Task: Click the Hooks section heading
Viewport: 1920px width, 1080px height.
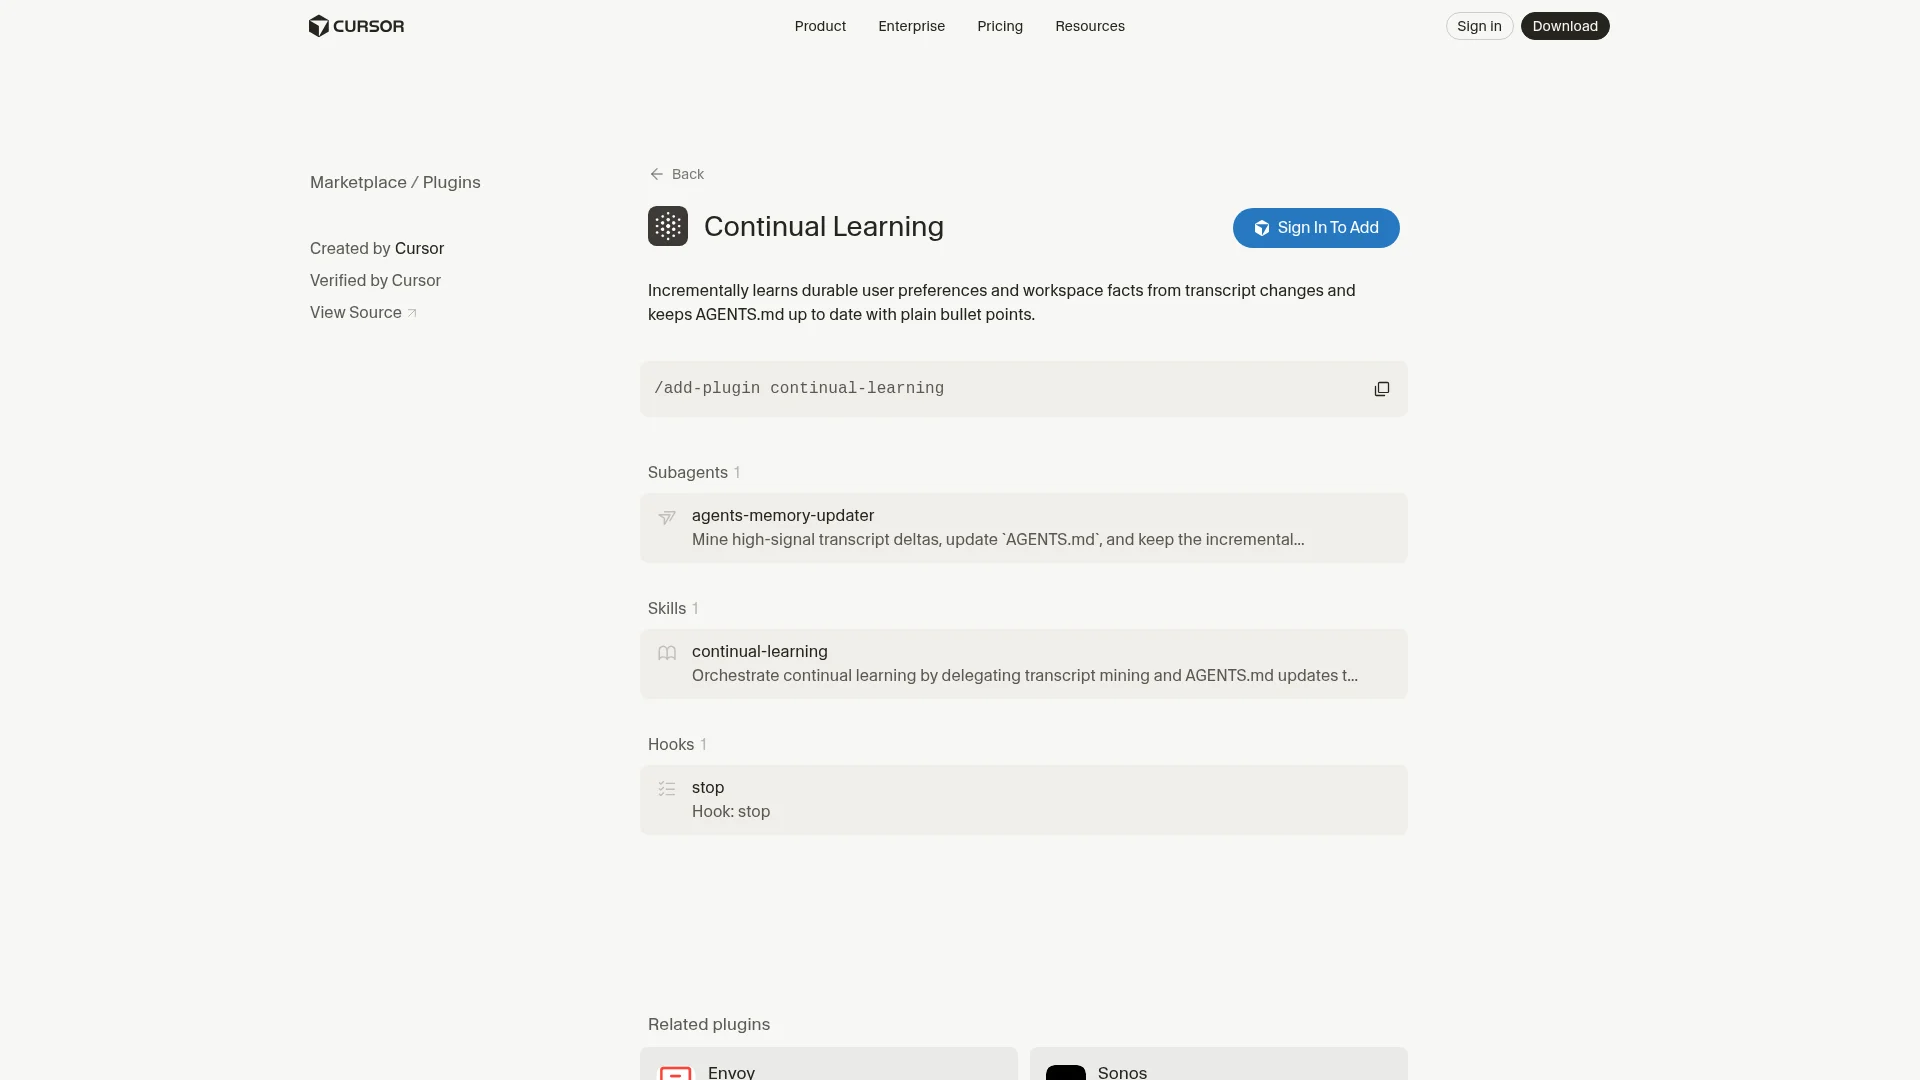Action: click(671, 744)
